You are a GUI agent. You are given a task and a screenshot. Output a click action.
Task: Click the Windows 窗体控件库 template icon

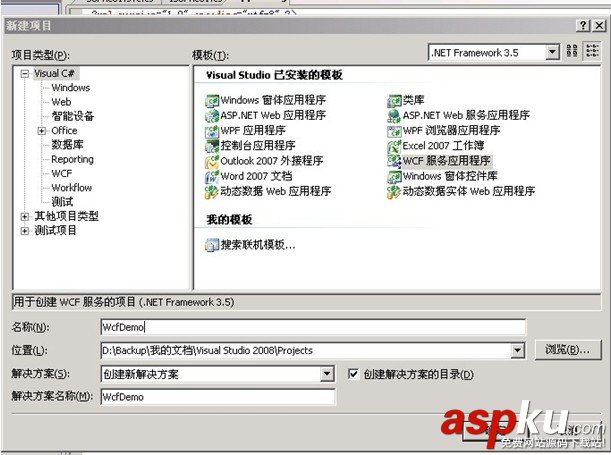[394, 176]
